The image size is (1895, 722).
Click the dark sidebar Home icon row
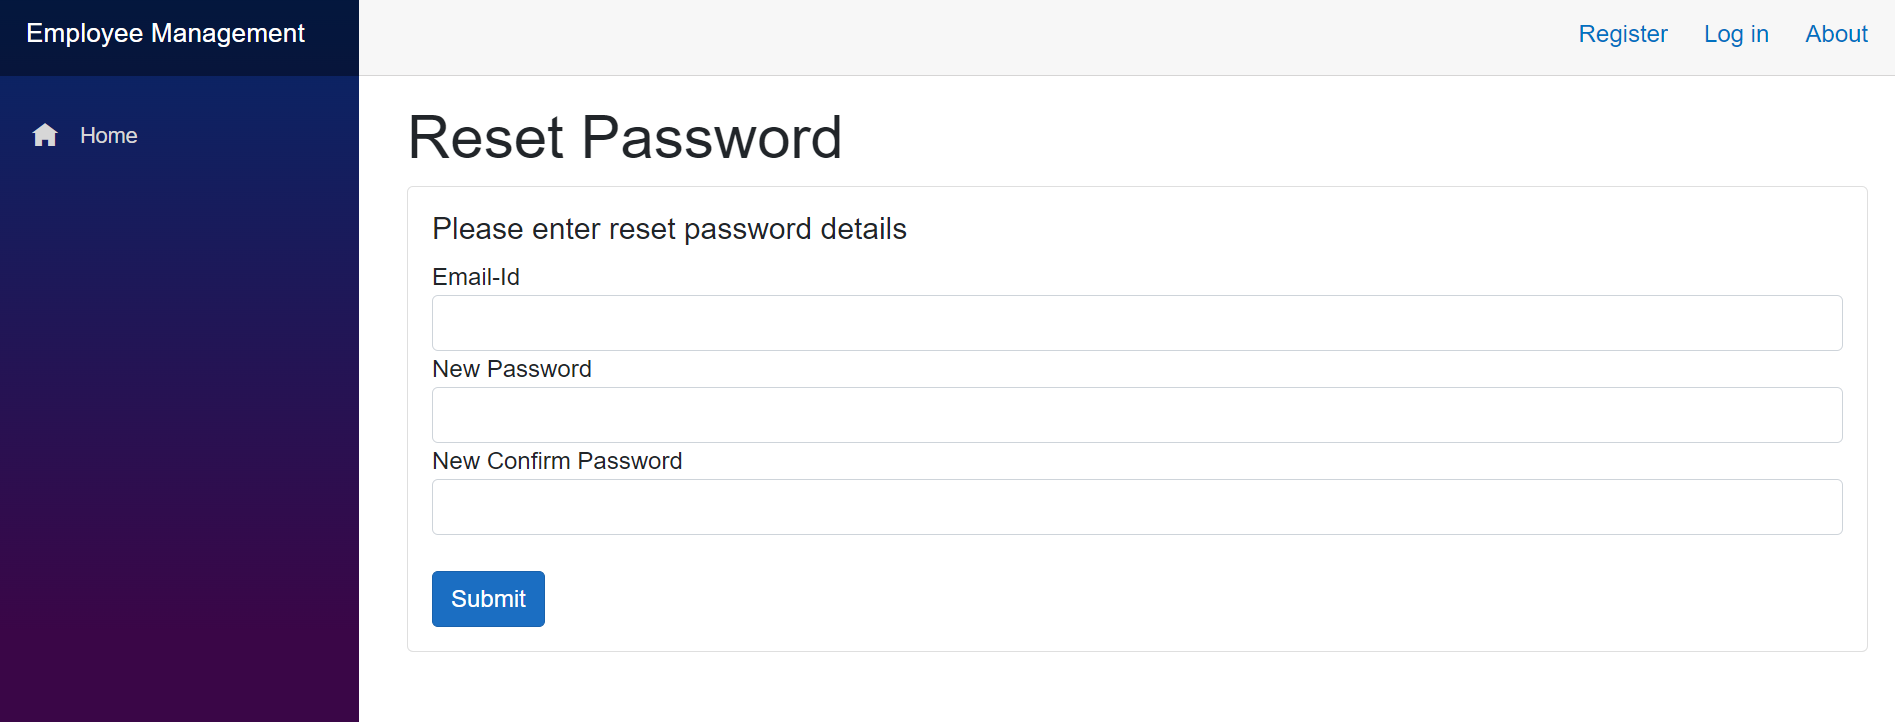(x=90, y=135)
